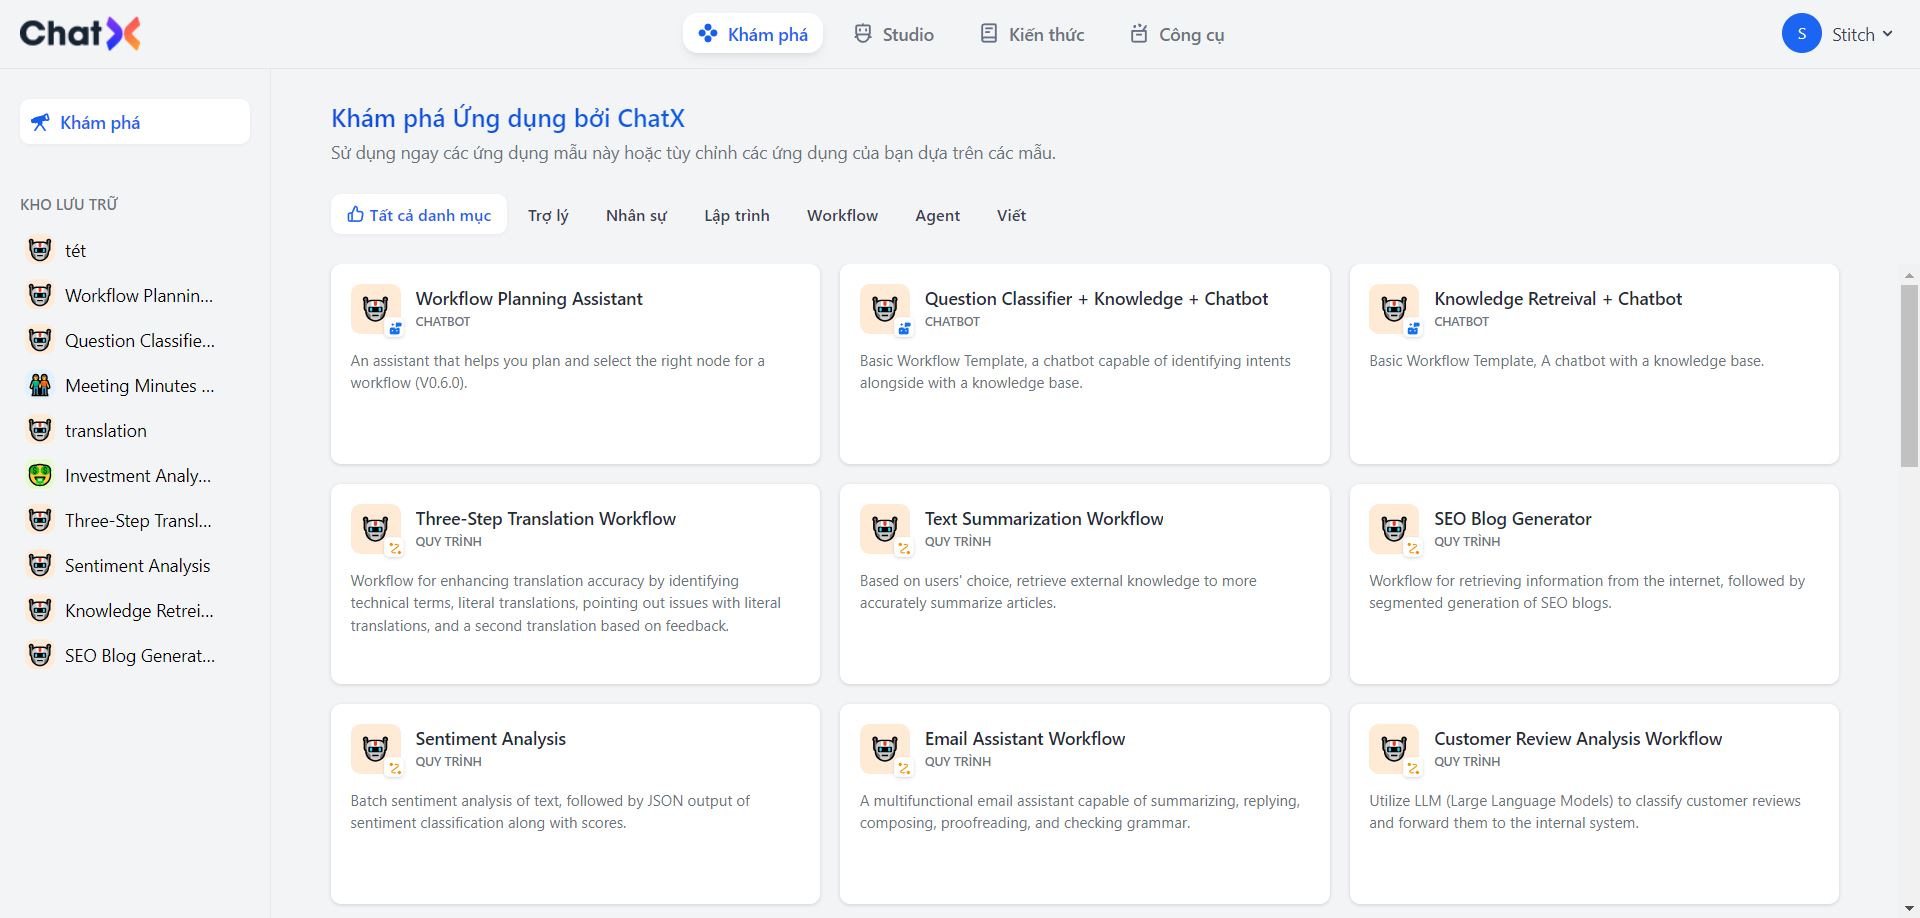The image size is (1920, 918).
Task: Open Text Summarization Workflow card
Action: pos(1084,584)
